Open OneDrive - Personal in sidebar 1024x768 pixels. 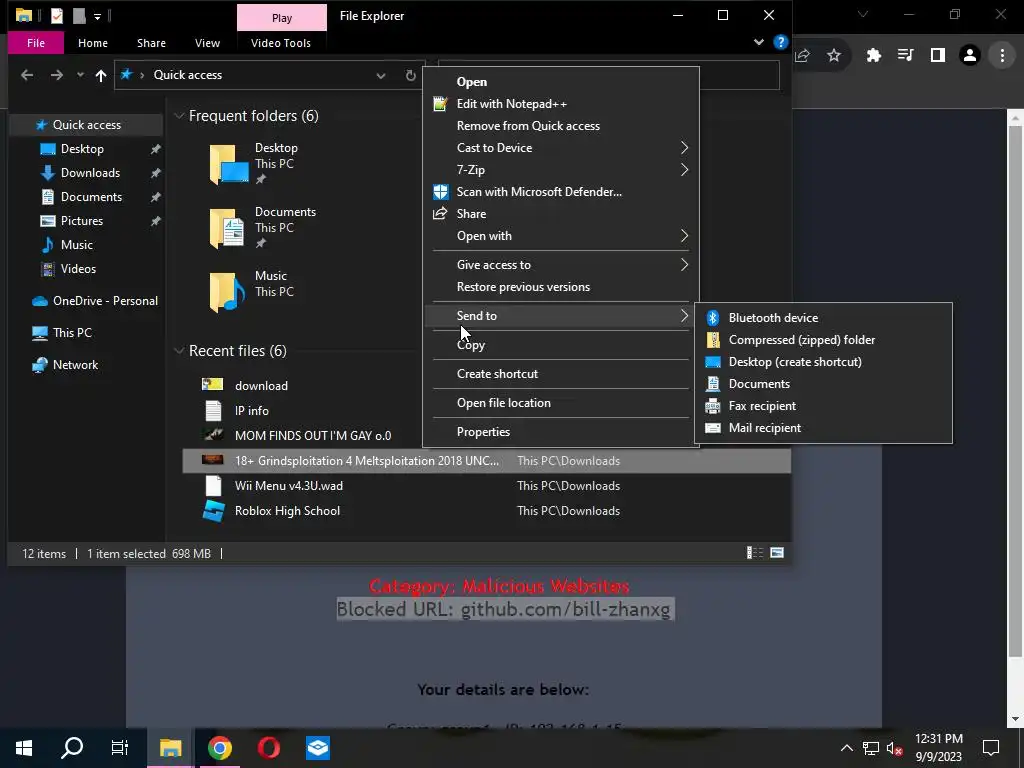(104, 301)
